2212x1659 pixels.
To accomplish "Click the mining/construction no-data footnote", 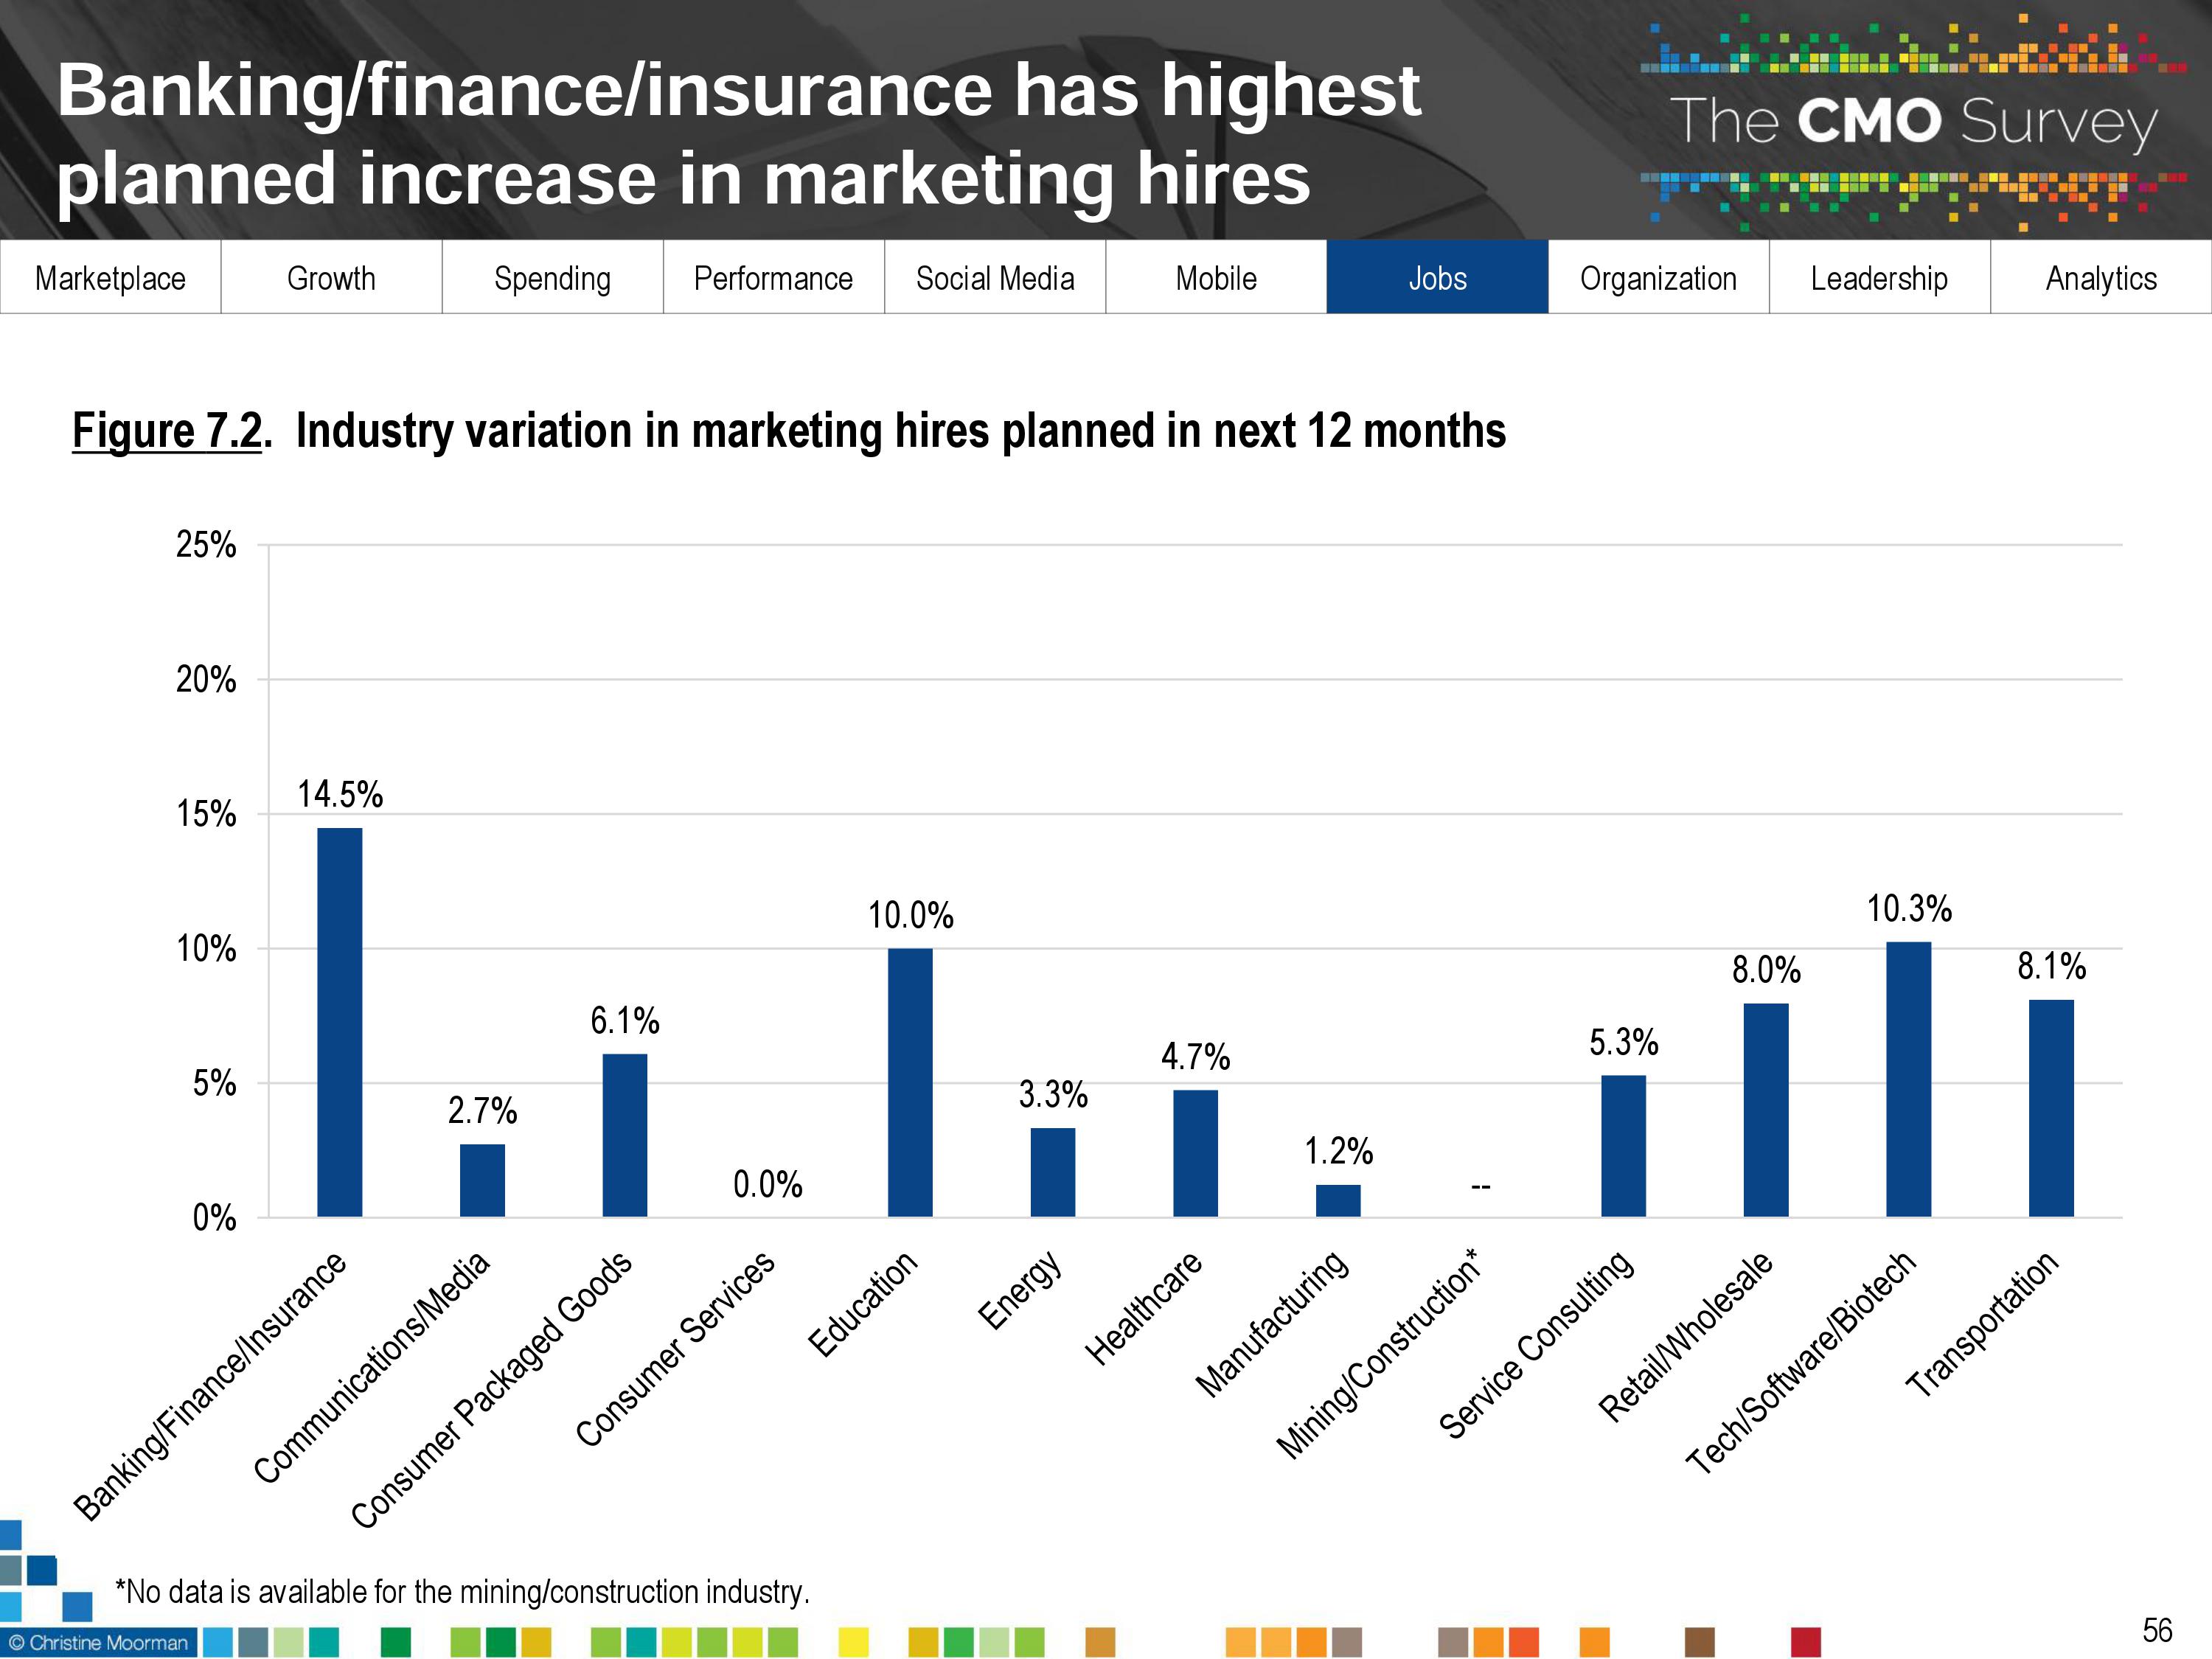I will pos(462,1592).
